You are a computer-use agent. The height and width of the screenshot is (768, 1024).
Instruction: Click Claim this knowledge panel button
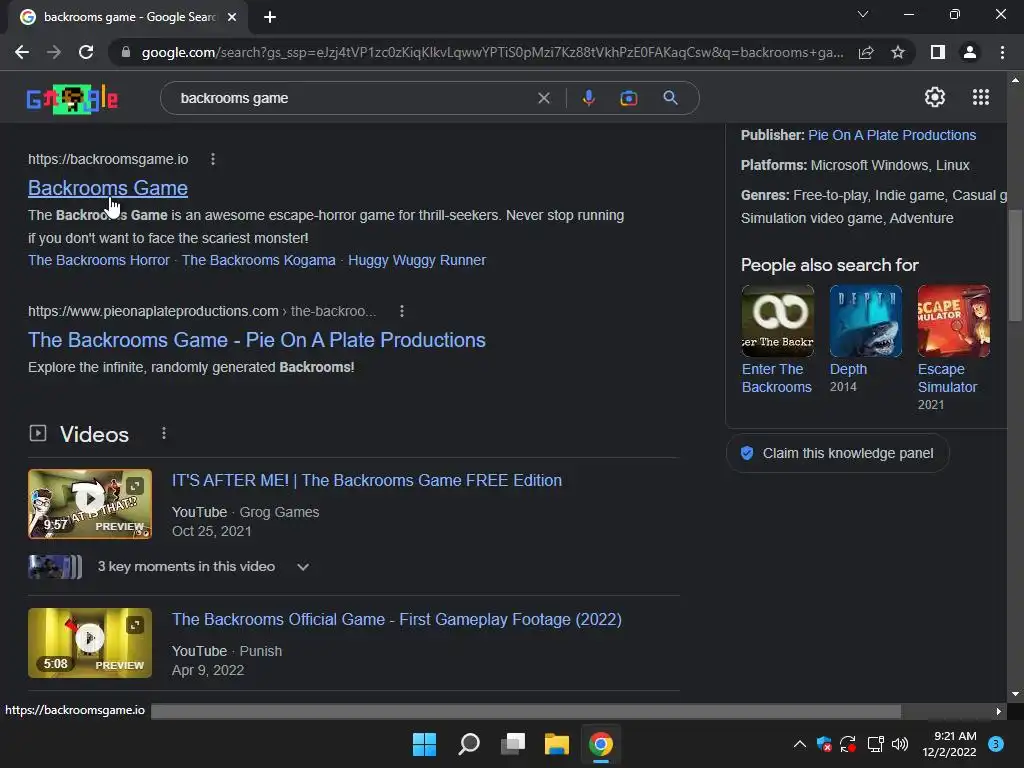tap(837, 453)
